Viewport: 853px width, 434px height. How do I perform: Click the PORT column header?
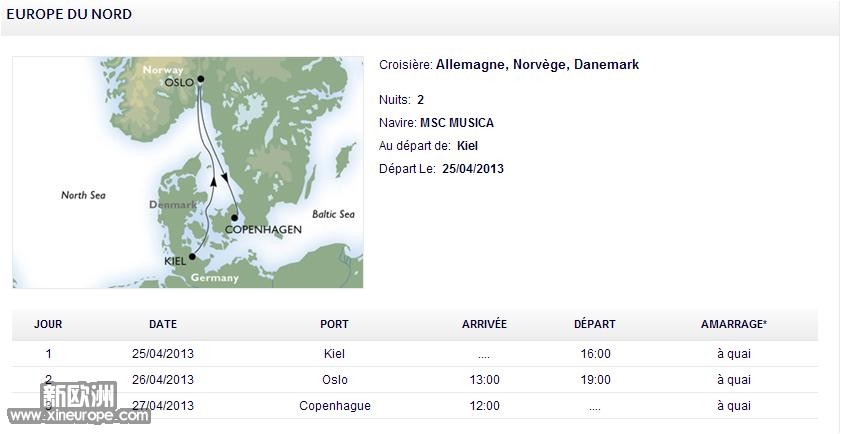coord(334,324)
